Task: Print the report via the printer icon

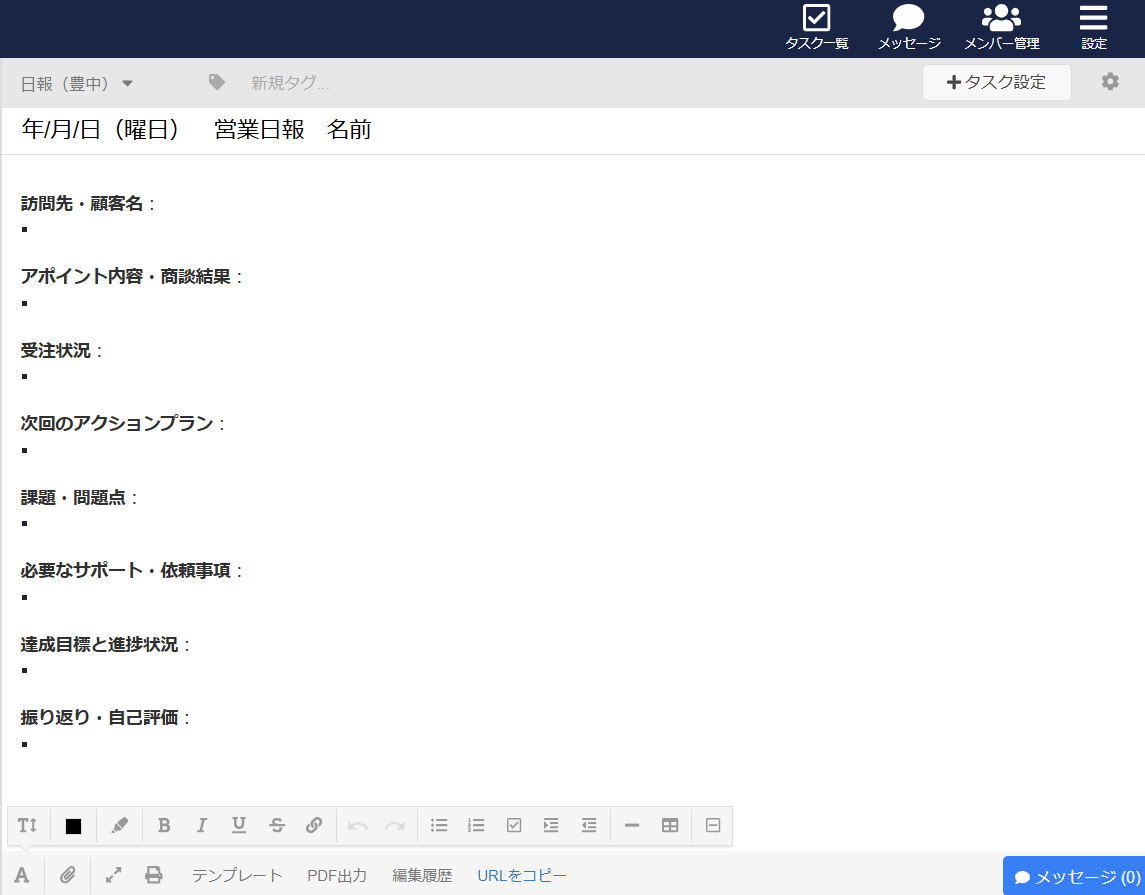Action: coord(153,874)
